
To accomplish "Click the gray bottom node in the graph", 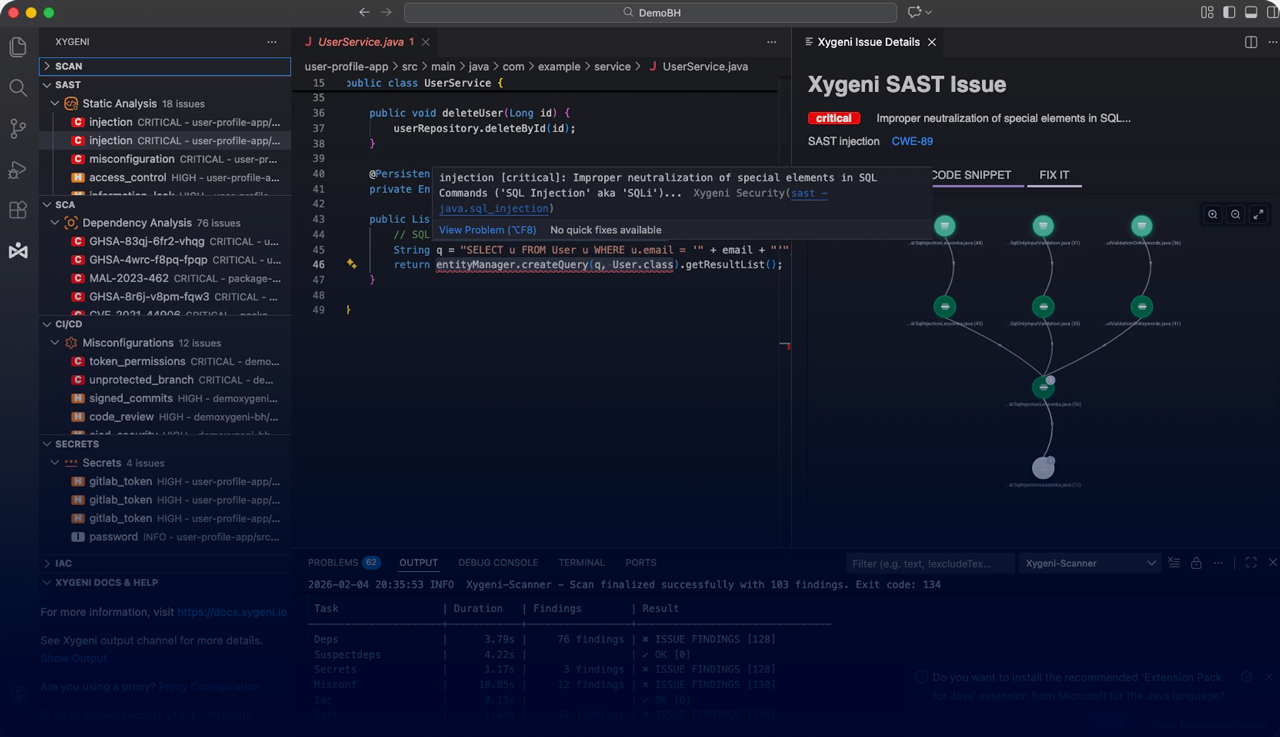I will click(1043, 467).
